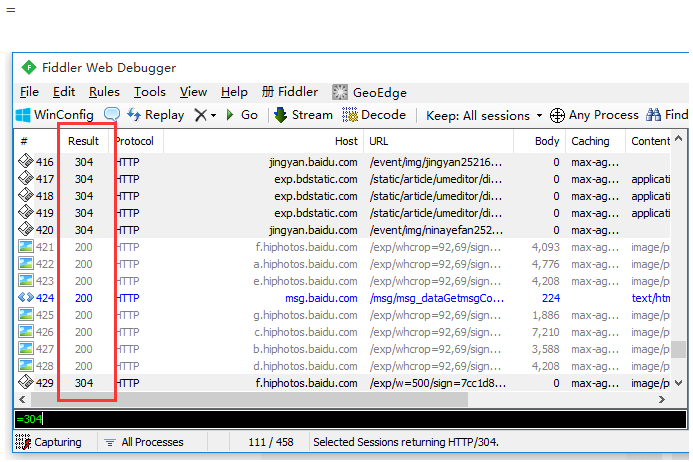Click URL /event/img/jingyan25216... in row 416

436,162
